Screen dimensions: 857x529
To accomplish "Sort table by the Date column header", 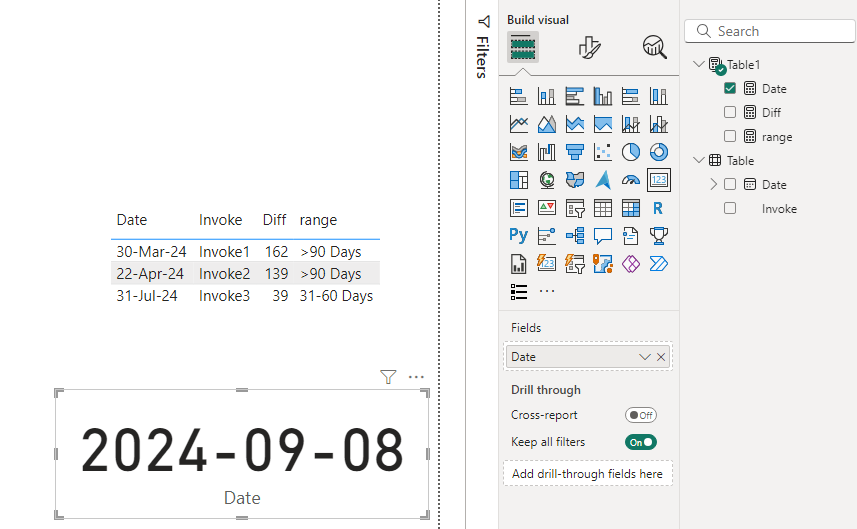I will click(132, 220).
